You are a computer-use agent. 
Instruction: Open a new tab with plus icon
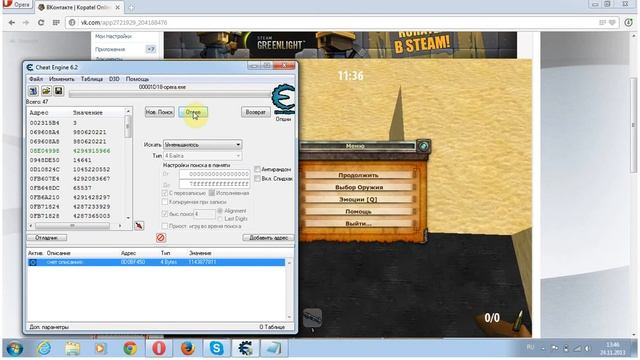[131, 7]
